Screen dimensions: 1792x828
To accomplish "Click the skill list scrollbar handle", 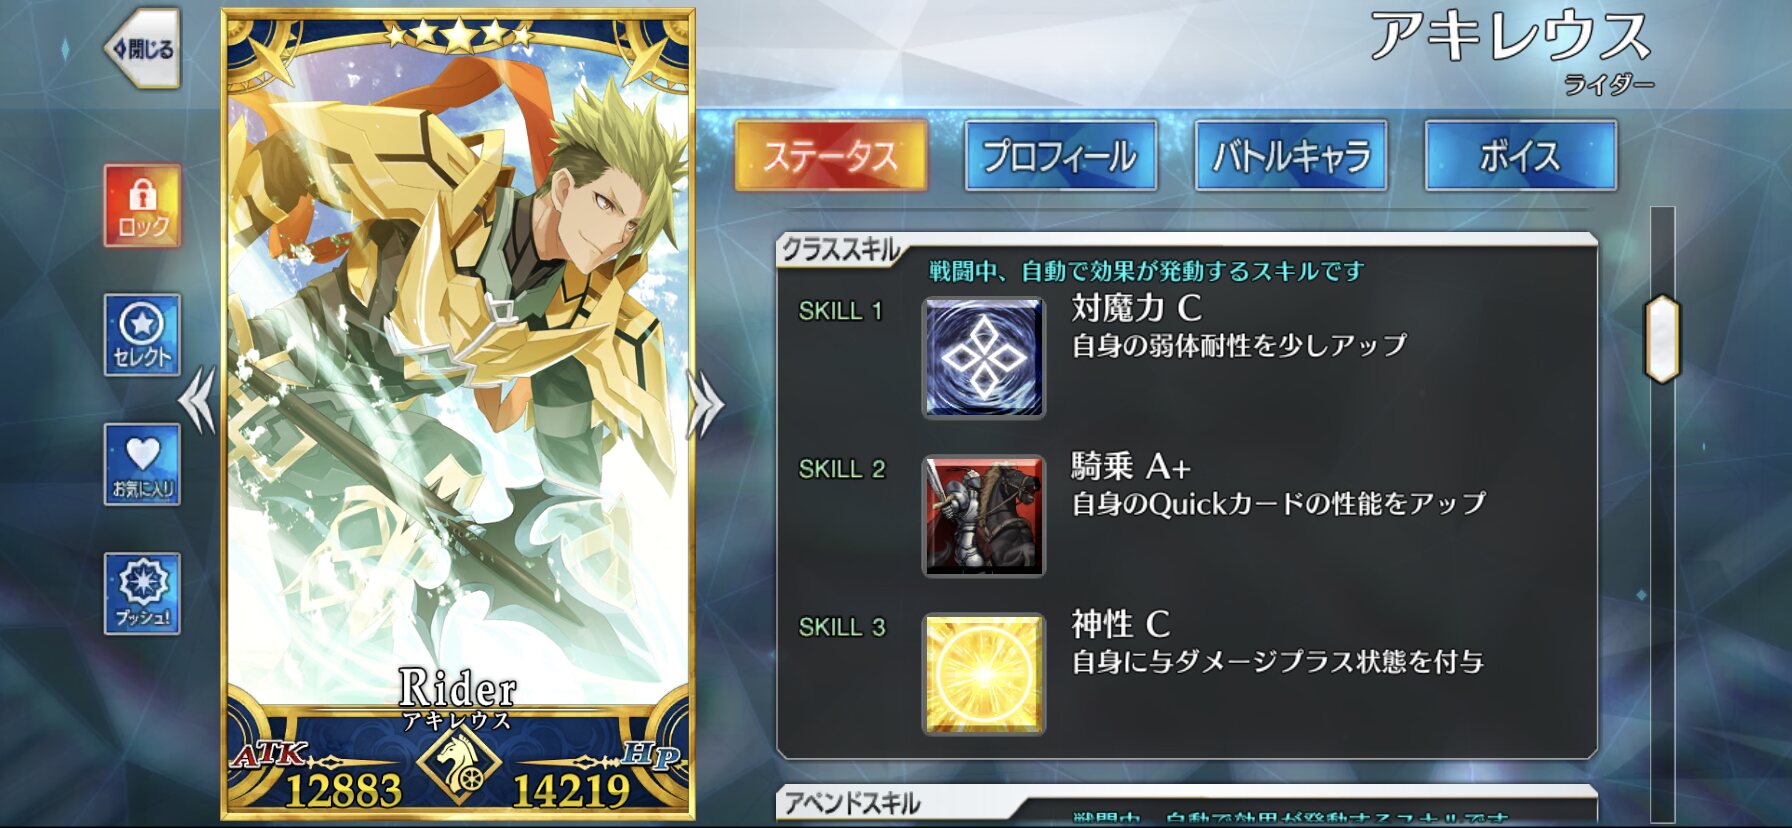I will tap(1662, 339).
